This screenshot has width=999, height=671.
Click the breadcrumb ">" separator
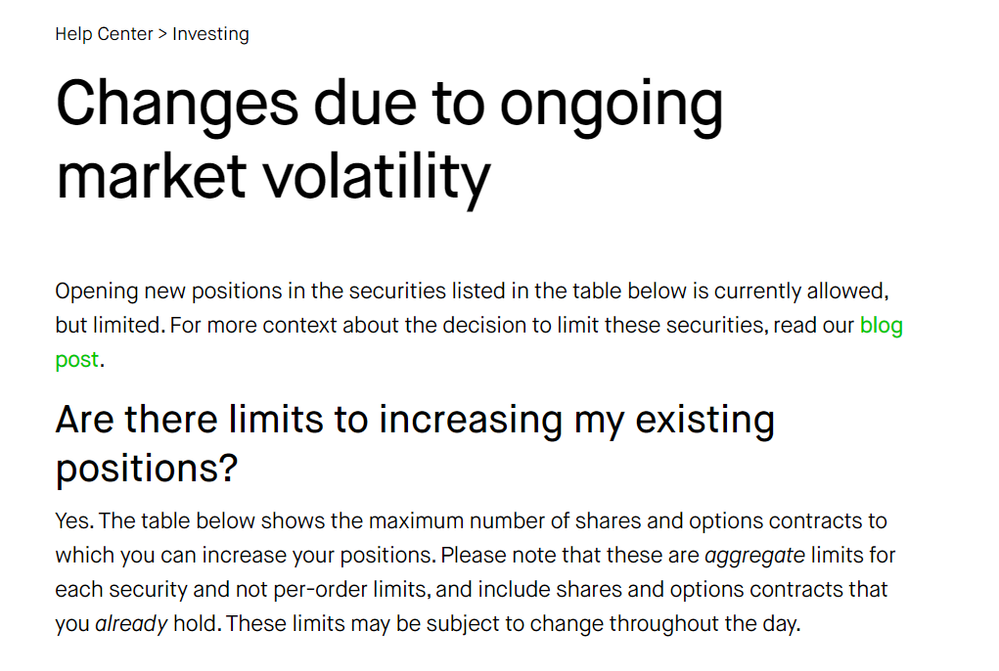coord(163,34)
